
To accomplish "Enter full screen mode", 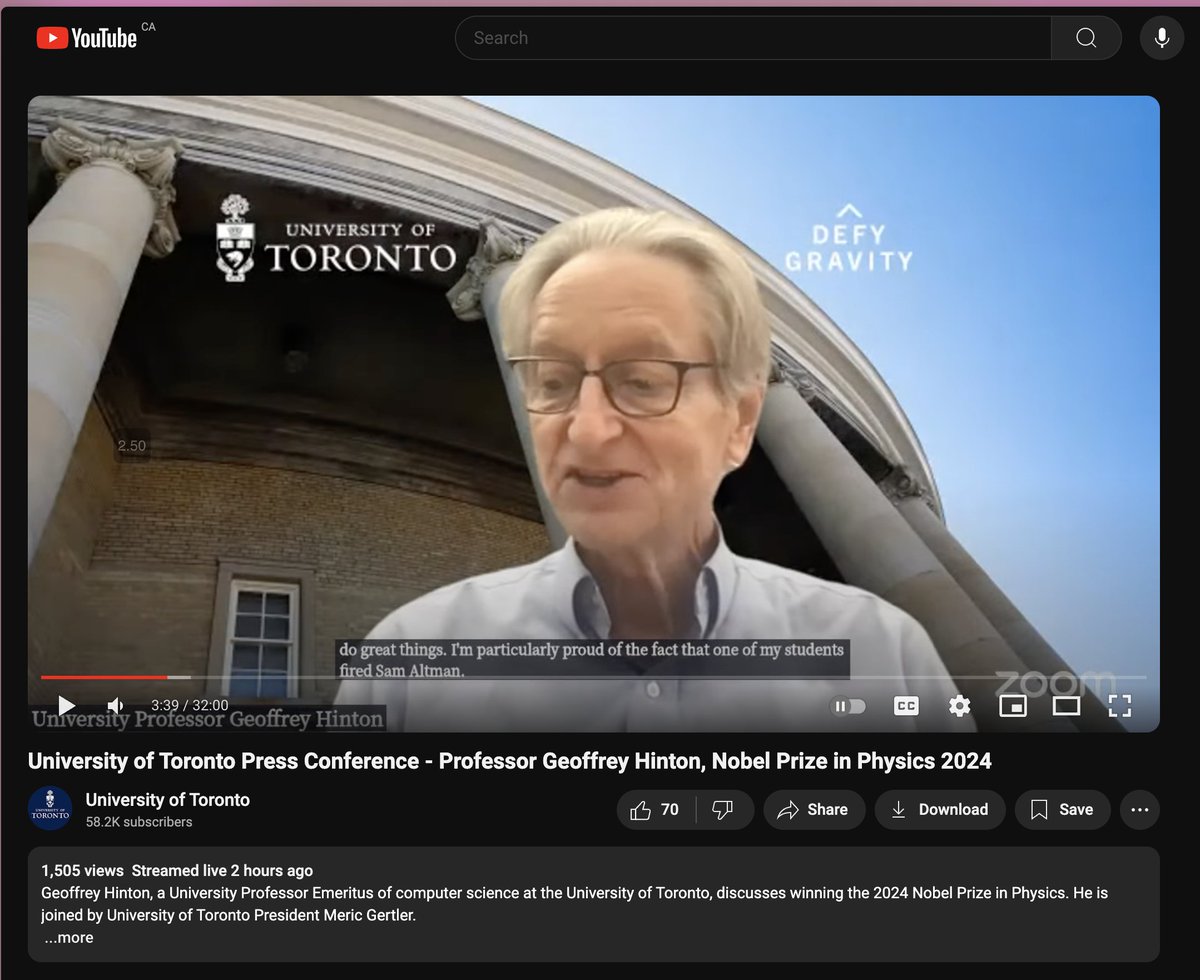I will click(x=1120, y=706).
